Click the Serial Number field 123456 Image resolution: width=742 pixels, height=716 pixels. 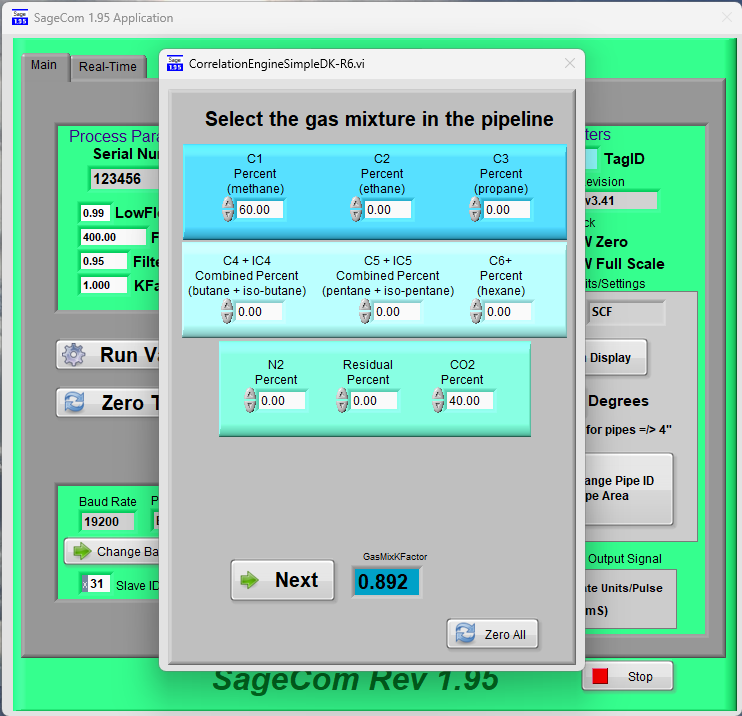tap(125, 179)
